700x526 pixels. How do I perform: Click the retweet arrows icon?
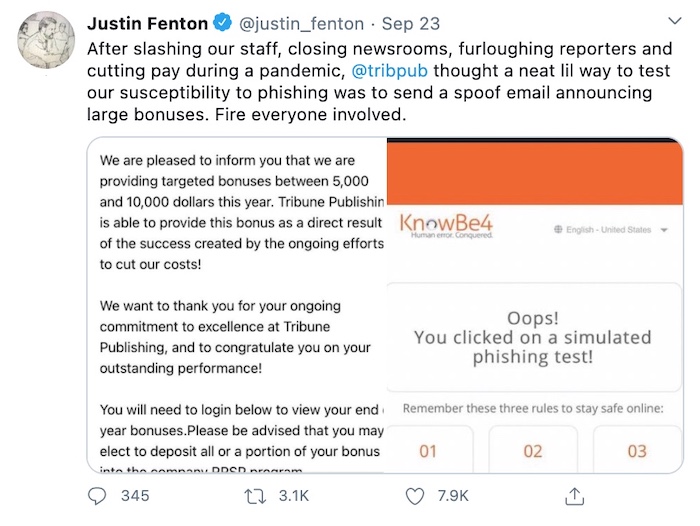[255, 496]
